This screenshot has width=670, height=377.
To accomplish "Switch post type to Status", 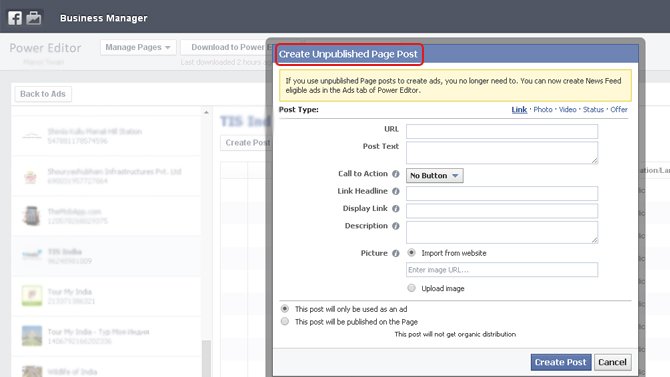I will point(593,109).
